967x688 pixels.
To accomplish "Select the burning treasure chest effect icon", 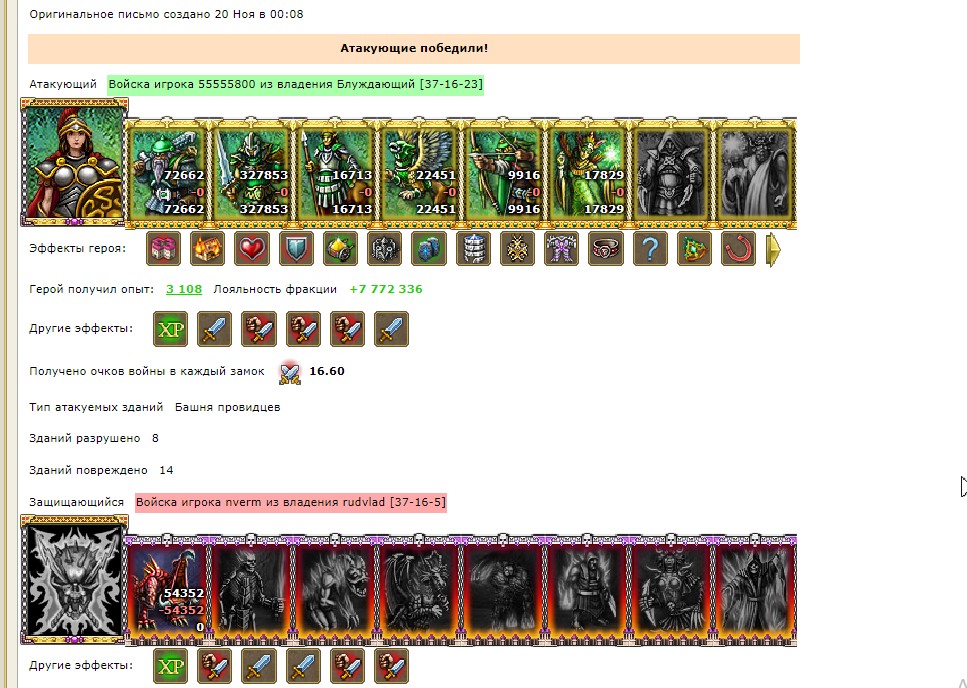I will coord(207,249).
